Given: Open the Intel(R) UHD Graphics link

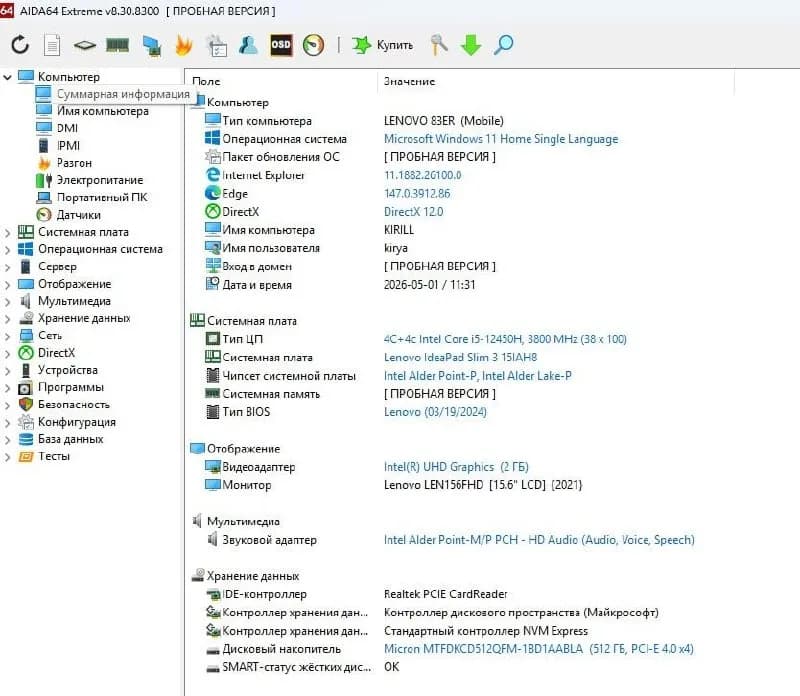Looking at the screenshot, I should [x=456, y=467].
